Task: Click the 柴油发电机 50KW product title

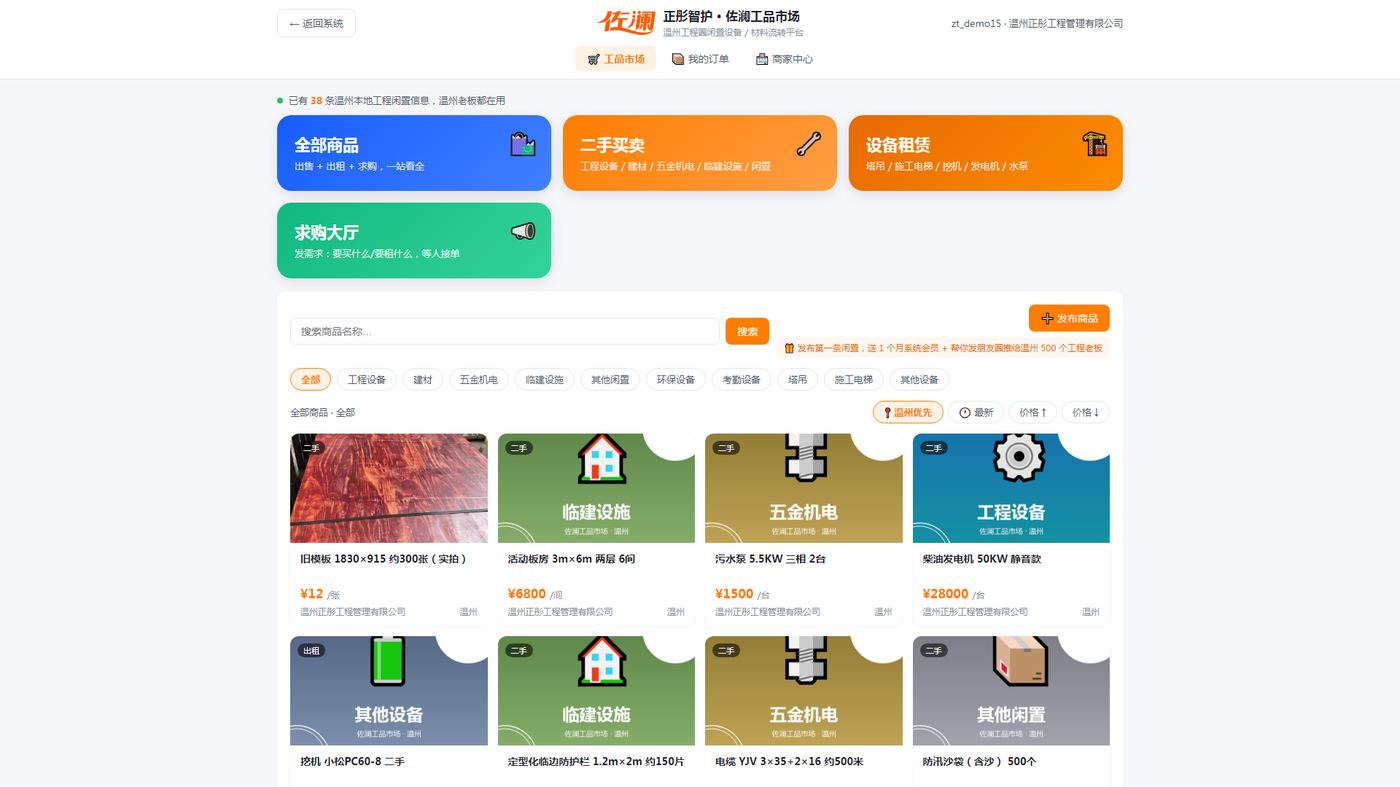Action: [982, 559]
